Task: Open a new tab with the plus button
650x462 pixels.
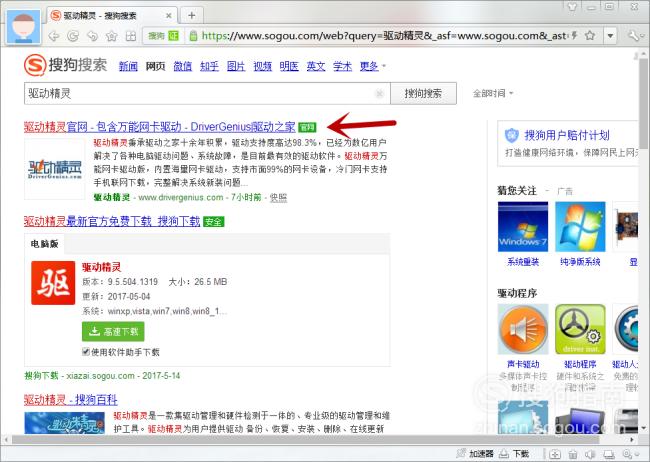Action: tap(192, 15)
